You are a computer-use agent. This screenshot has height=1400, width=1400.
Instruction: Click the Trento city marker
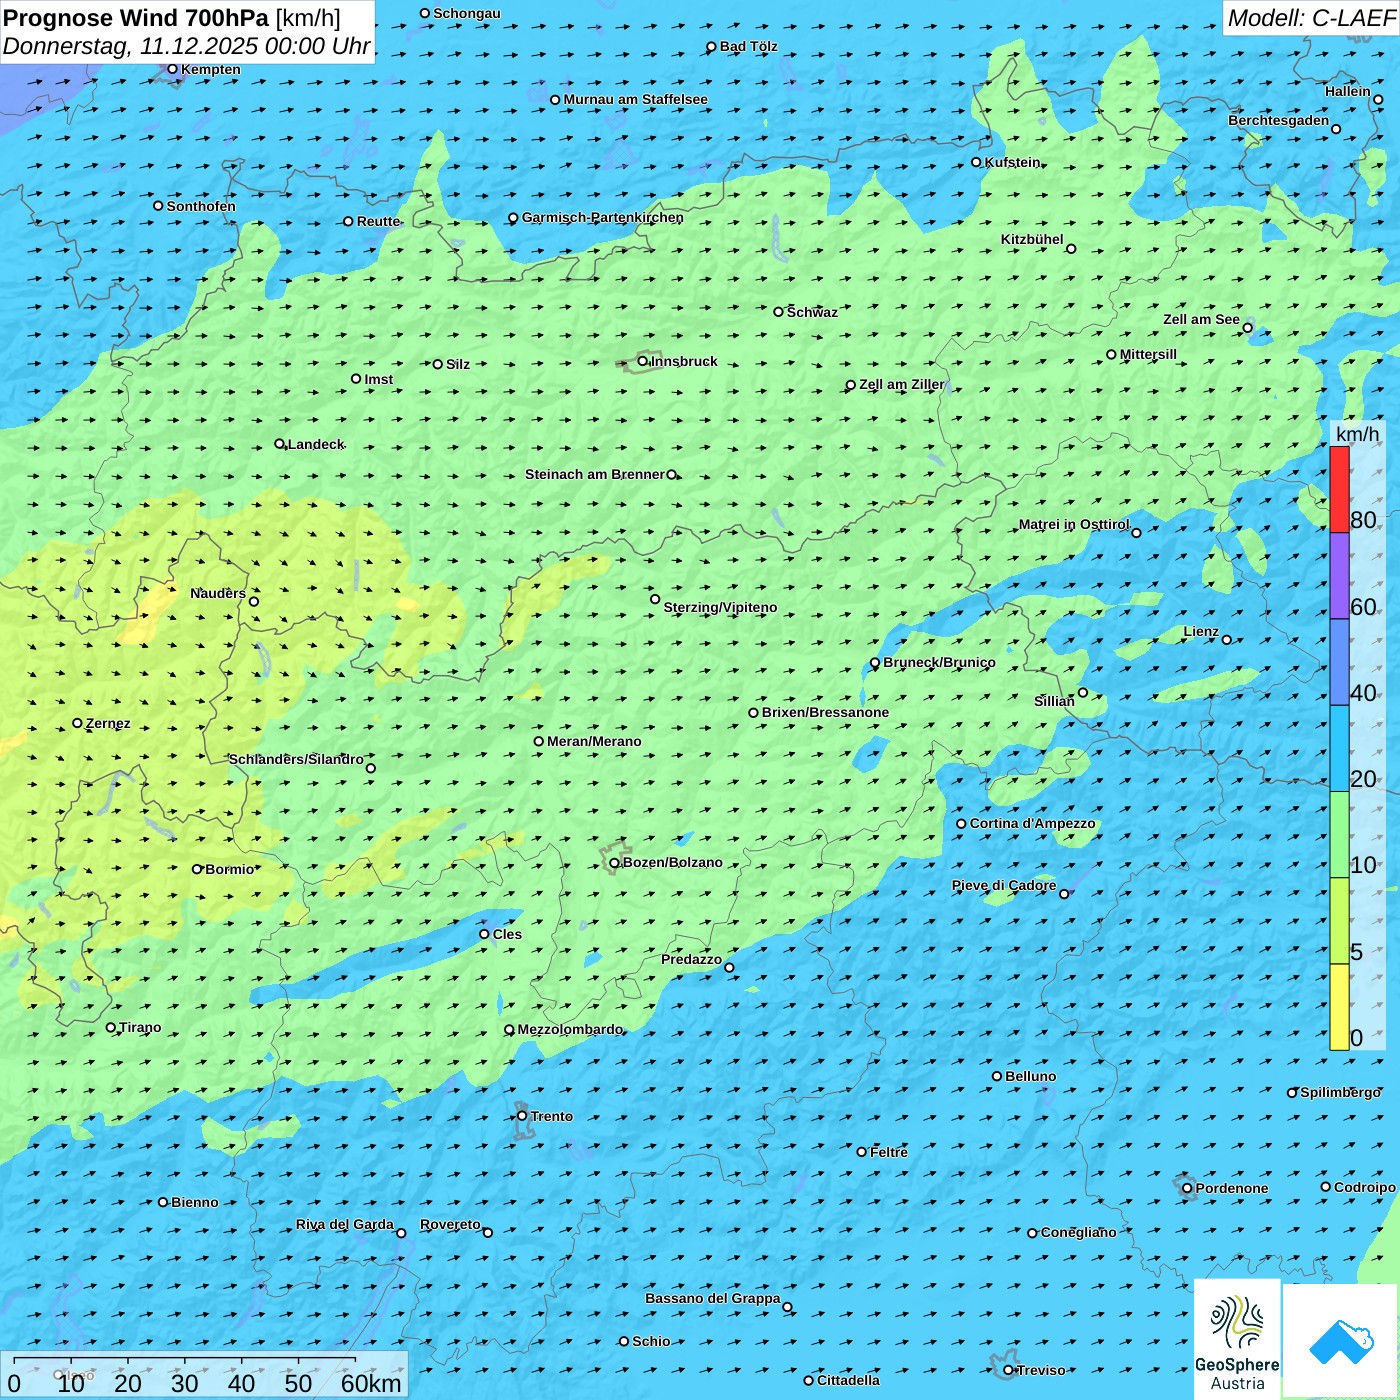(522, 1116)
